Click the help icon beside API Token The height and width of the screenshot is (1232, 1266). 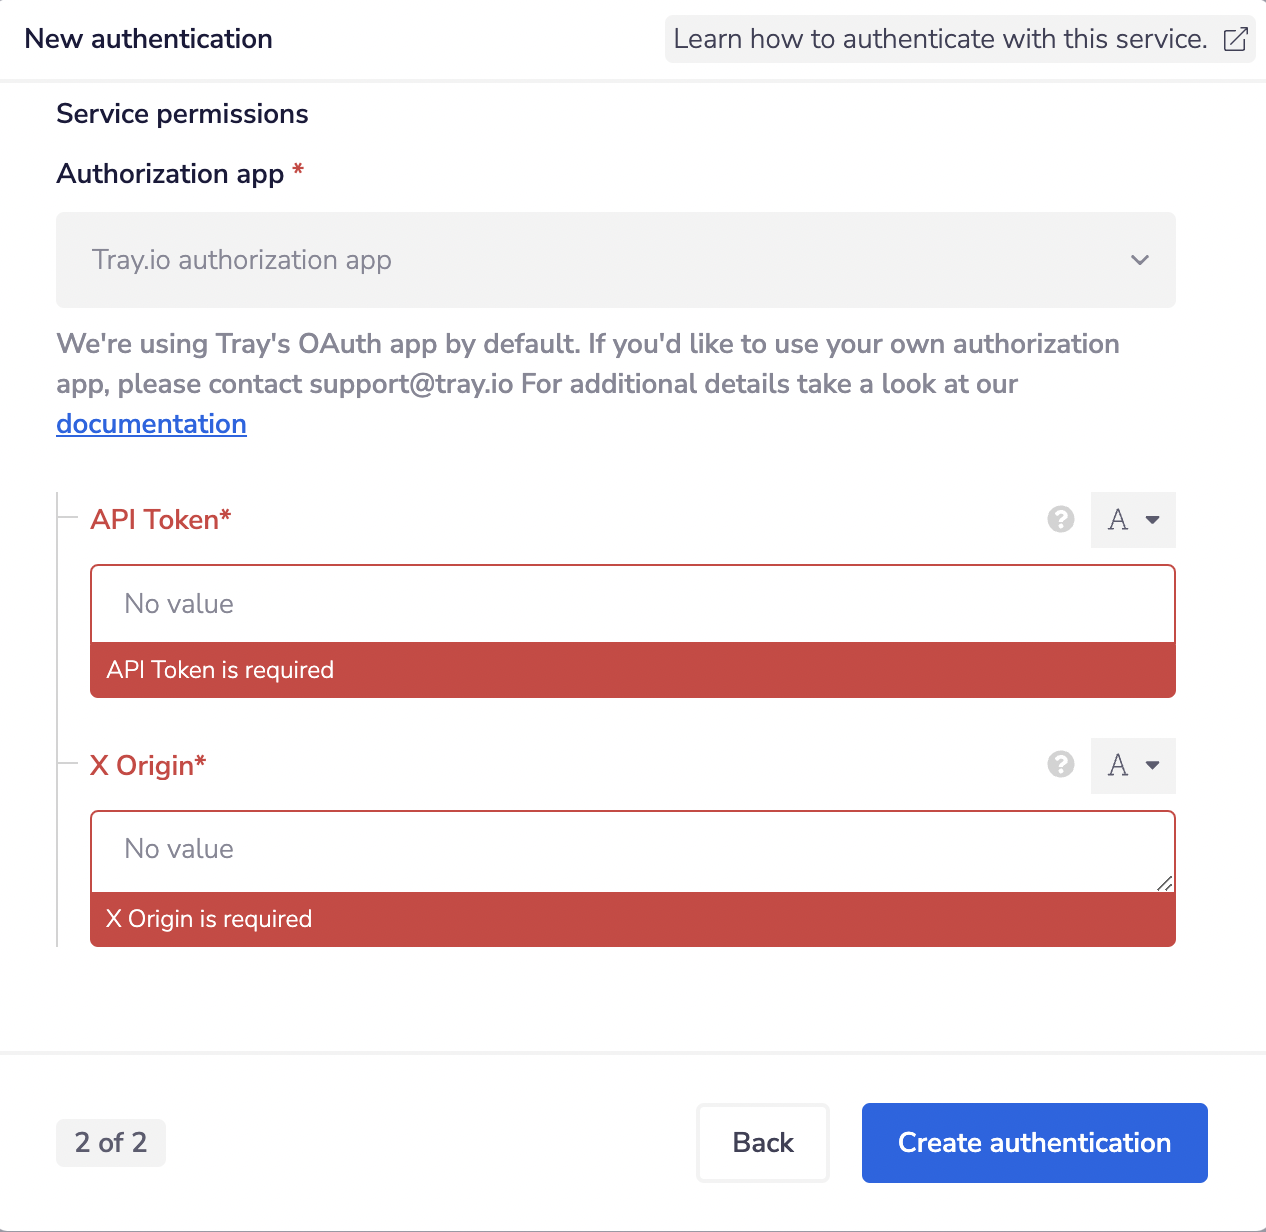click(x=1061, y=519)
